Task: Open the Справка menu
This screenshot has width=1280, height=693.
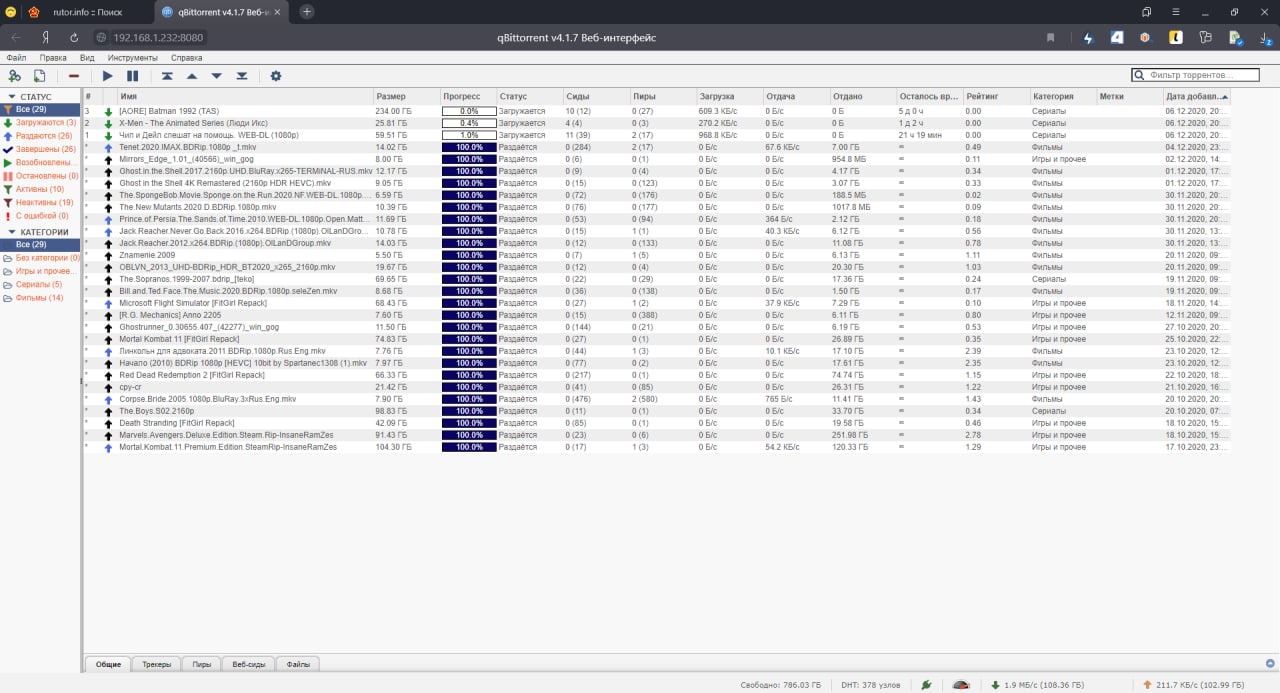Action: (187, 58)
